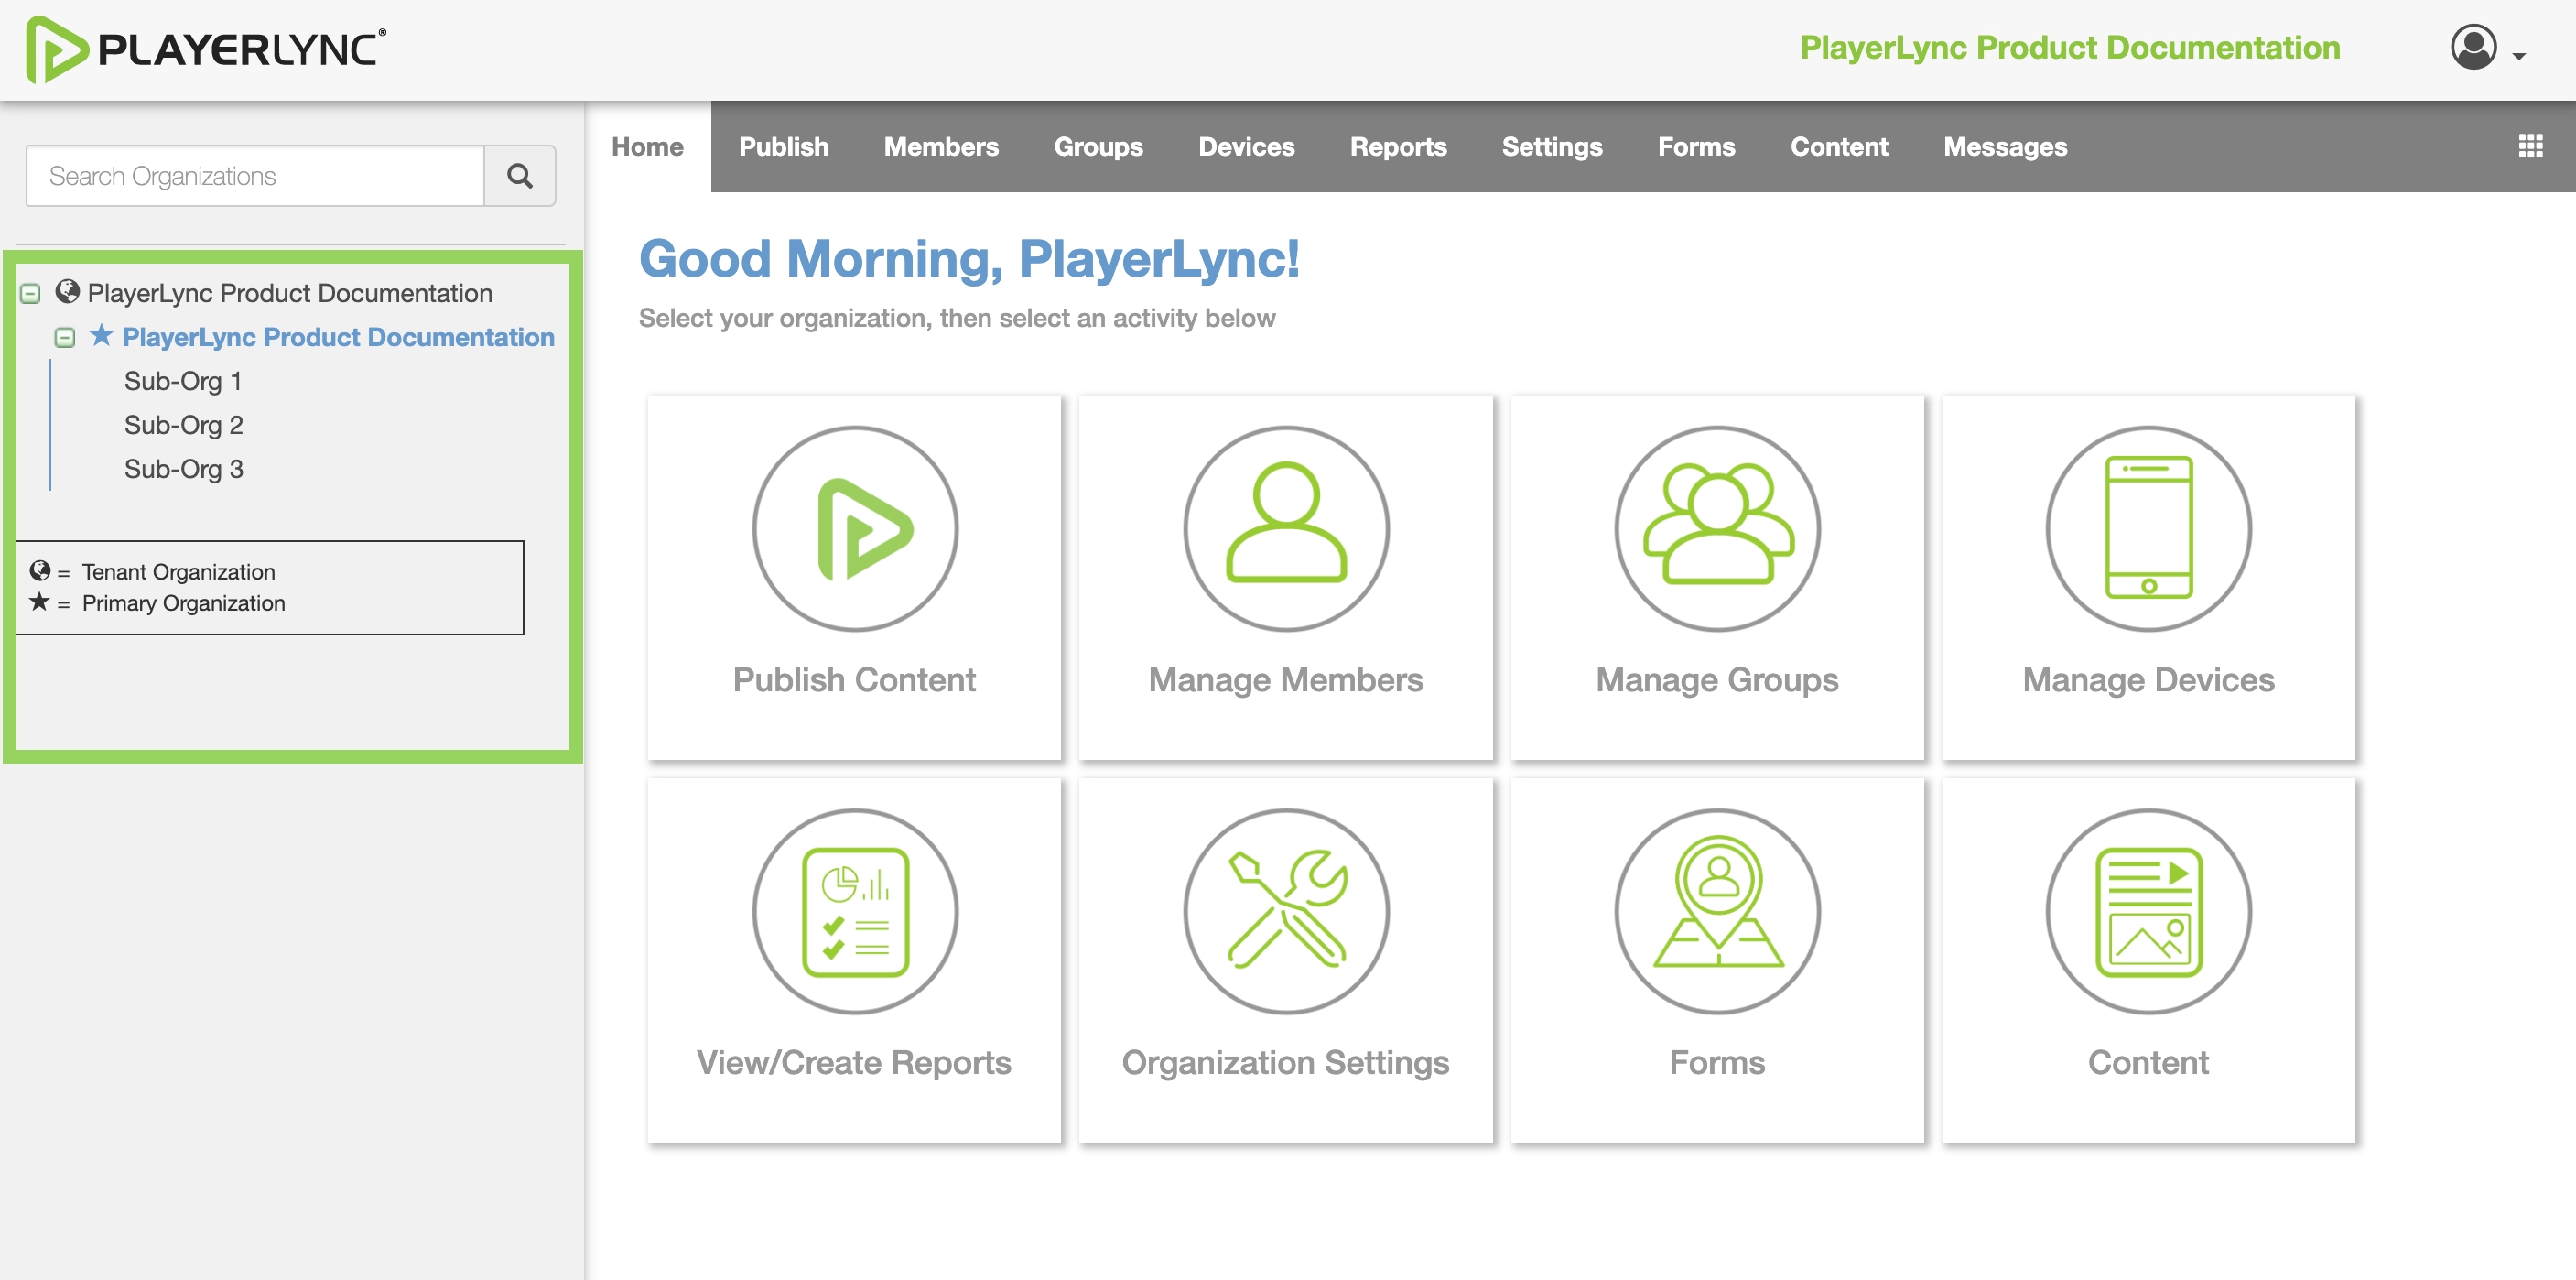This screenshot has height=1280, width=2576.
Task: Select the starred primary organization
Action: pos(337,338)
